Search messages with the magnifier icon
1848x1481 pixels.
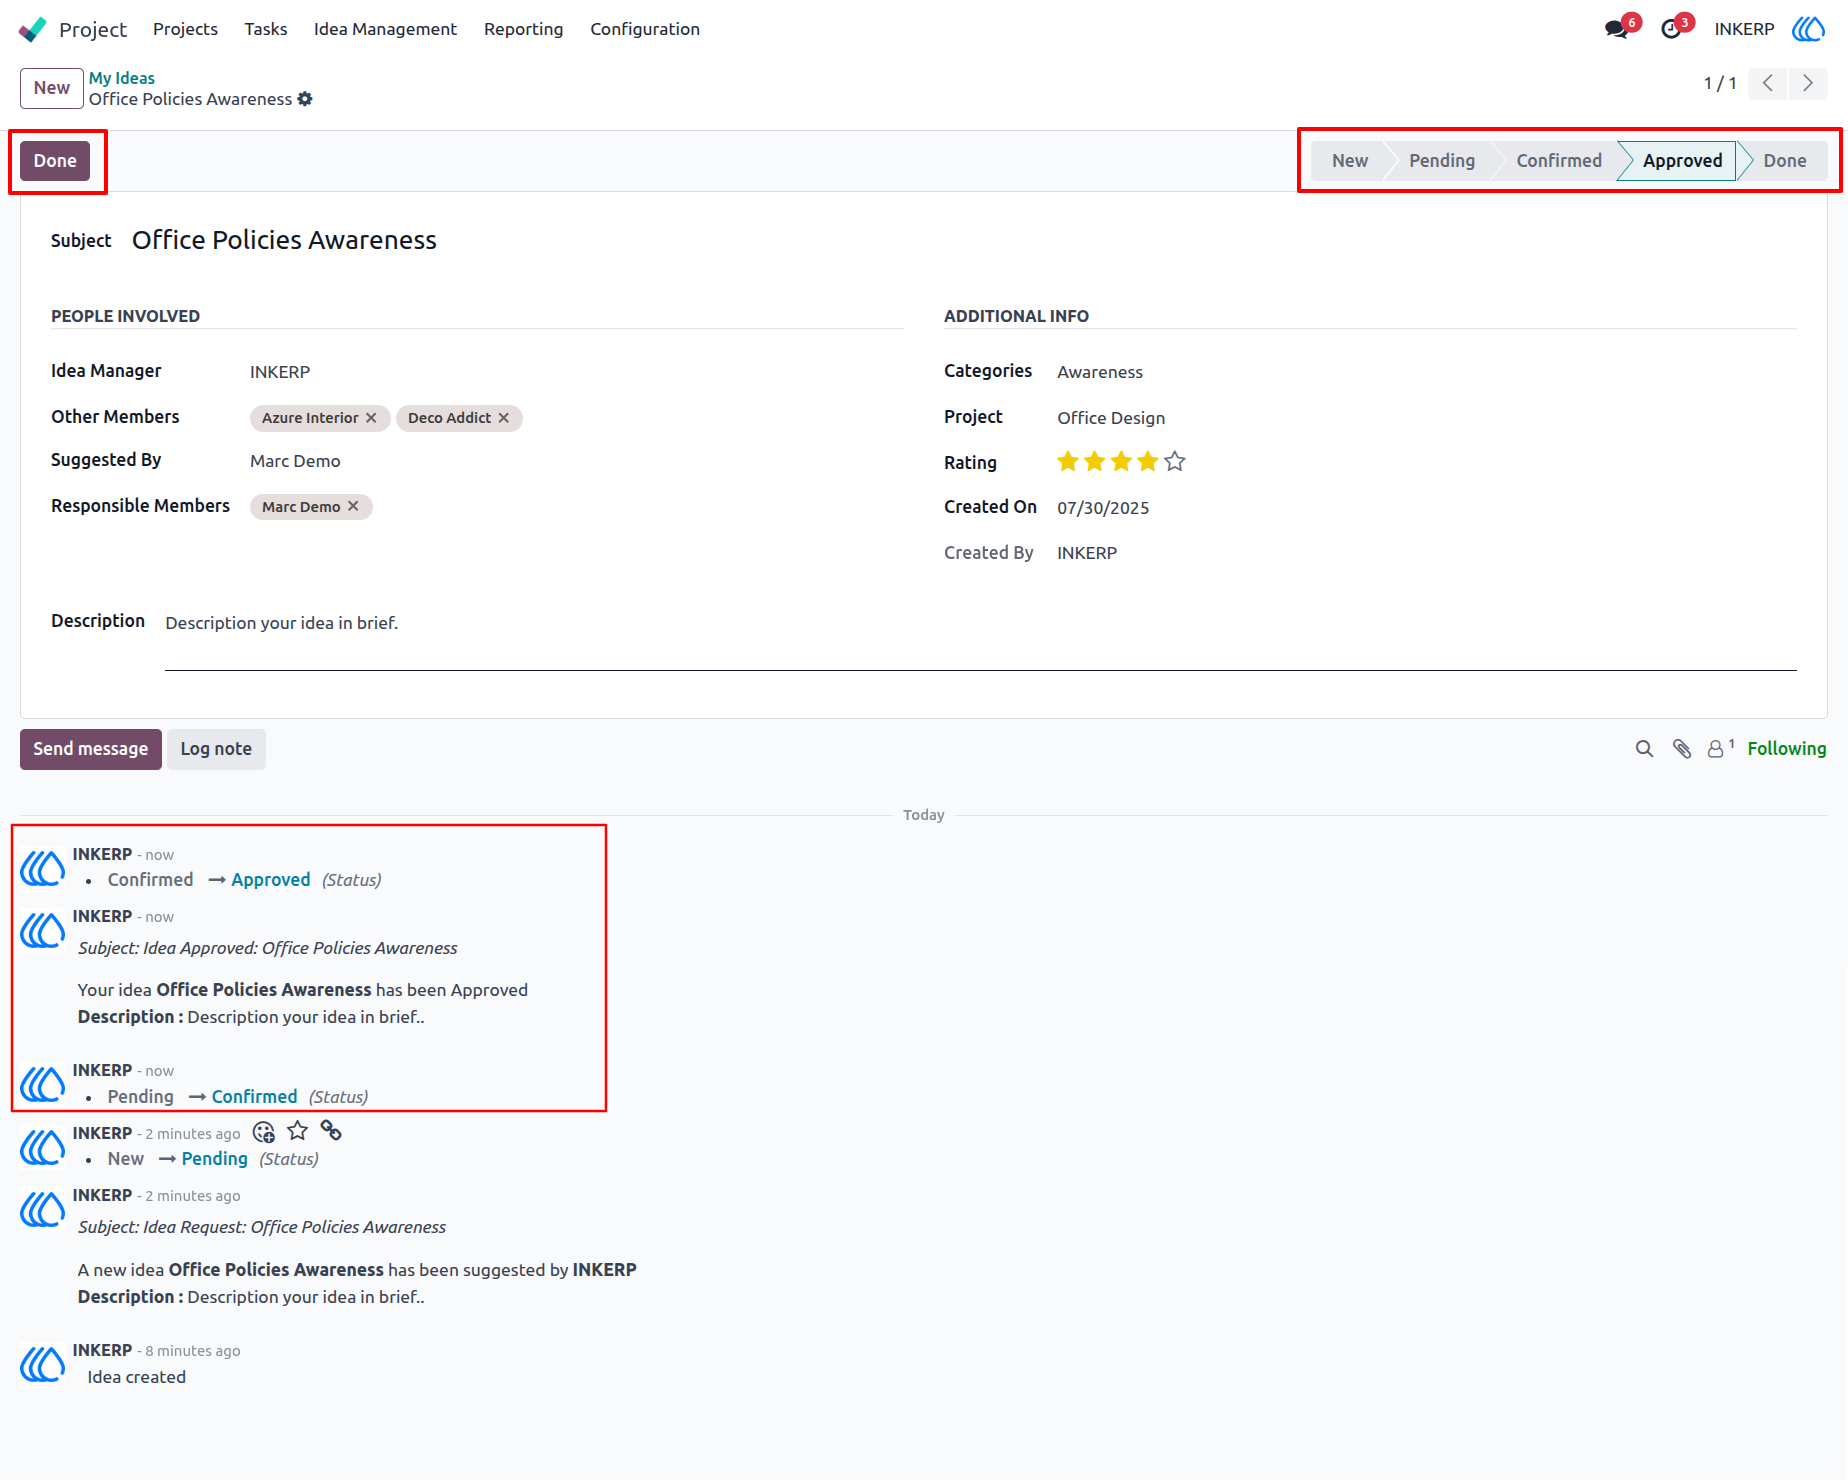(x=1644, y=749)
